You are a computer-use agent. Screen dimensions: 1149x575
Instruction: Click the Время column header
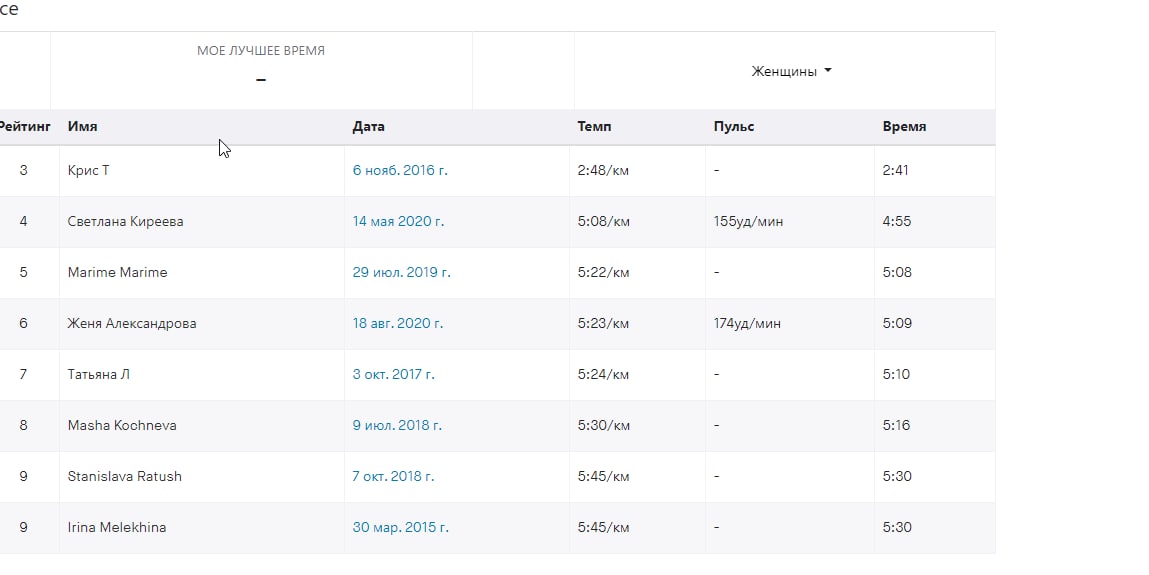click(x=904, y=126)
